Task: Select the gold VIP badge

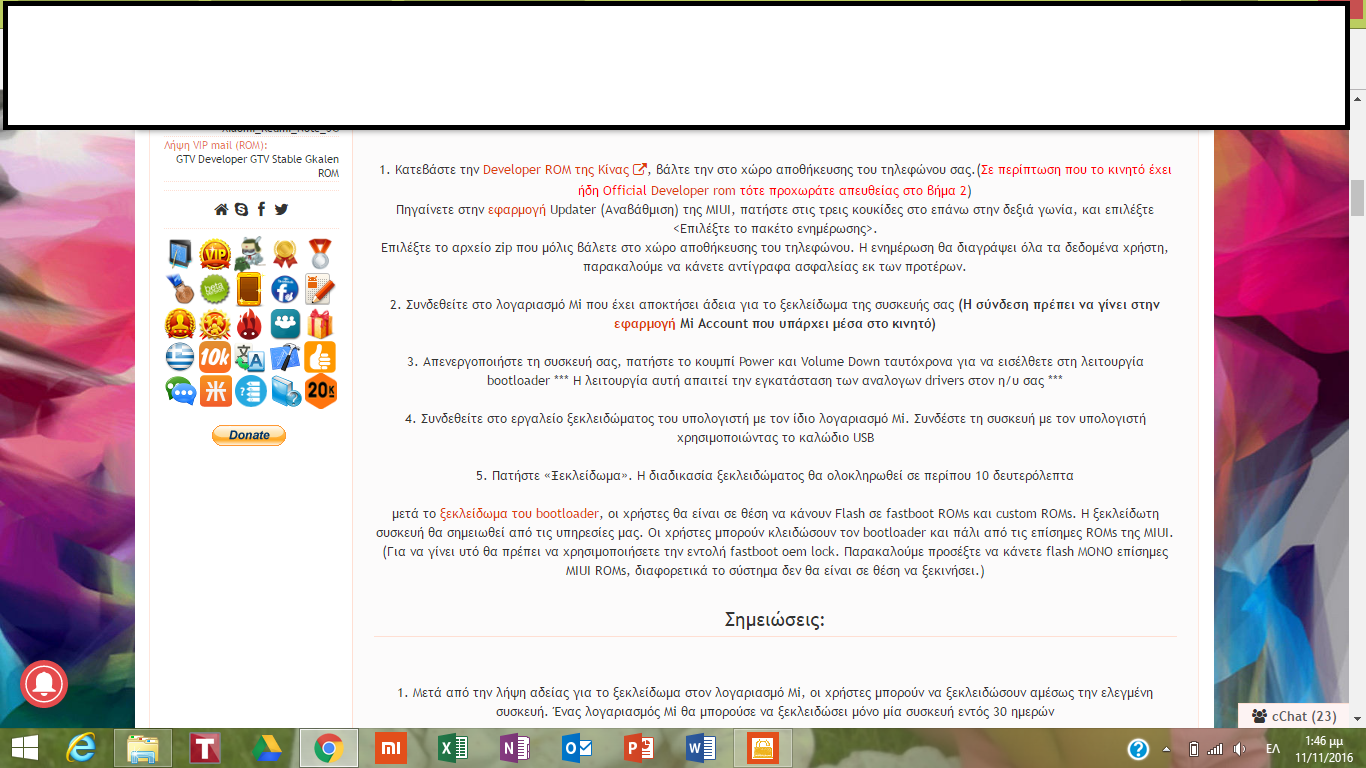Action: (x=215, y=254)
